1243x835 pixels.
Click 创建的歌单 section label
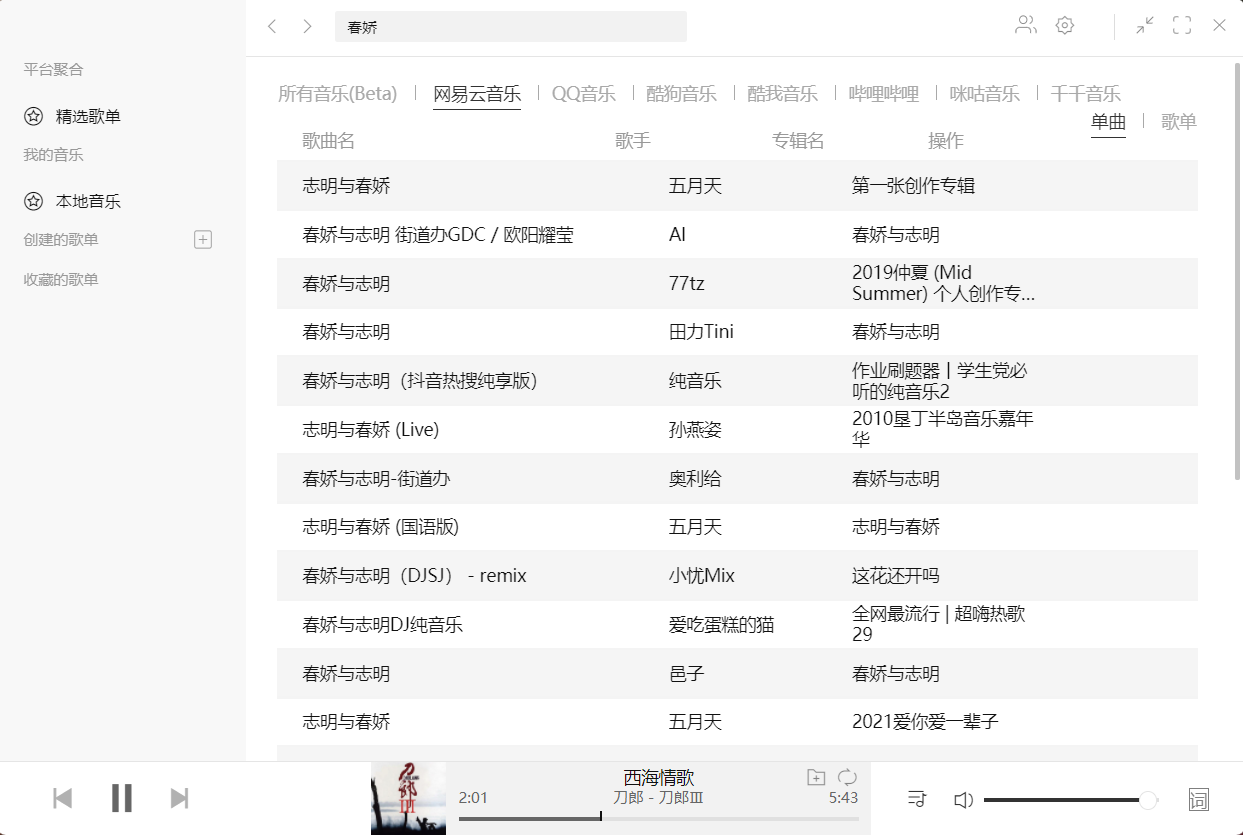click(x=61, y=240)
